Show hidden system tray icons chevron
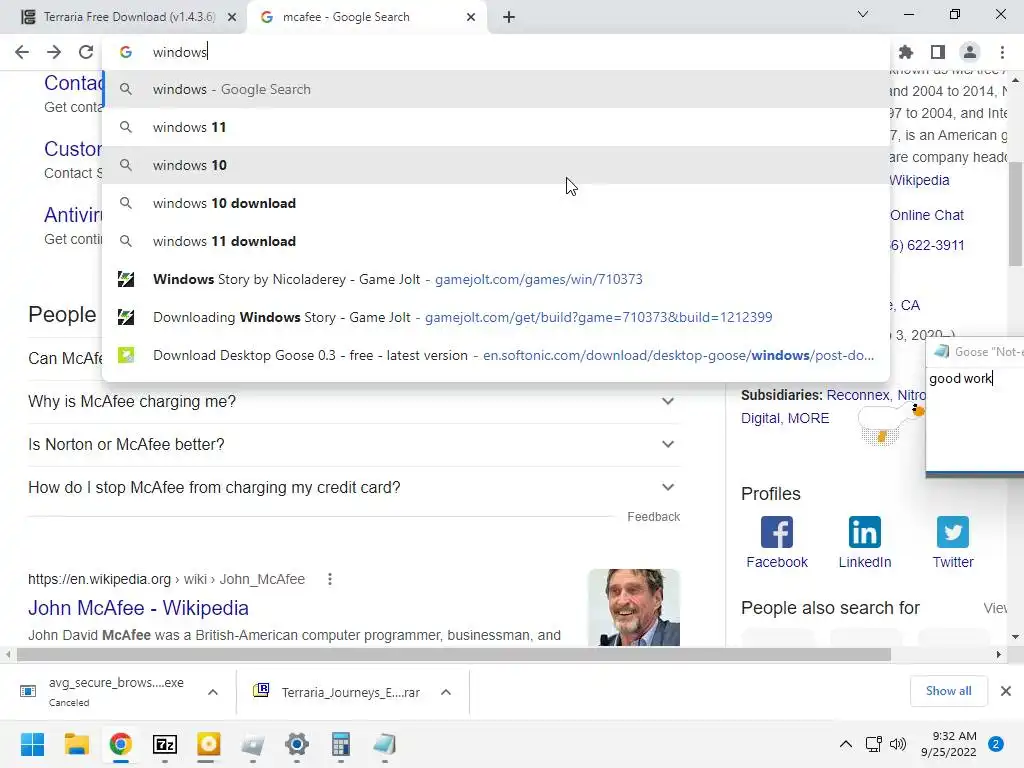Screen dimensions: 1024x768 click(846, 744)
